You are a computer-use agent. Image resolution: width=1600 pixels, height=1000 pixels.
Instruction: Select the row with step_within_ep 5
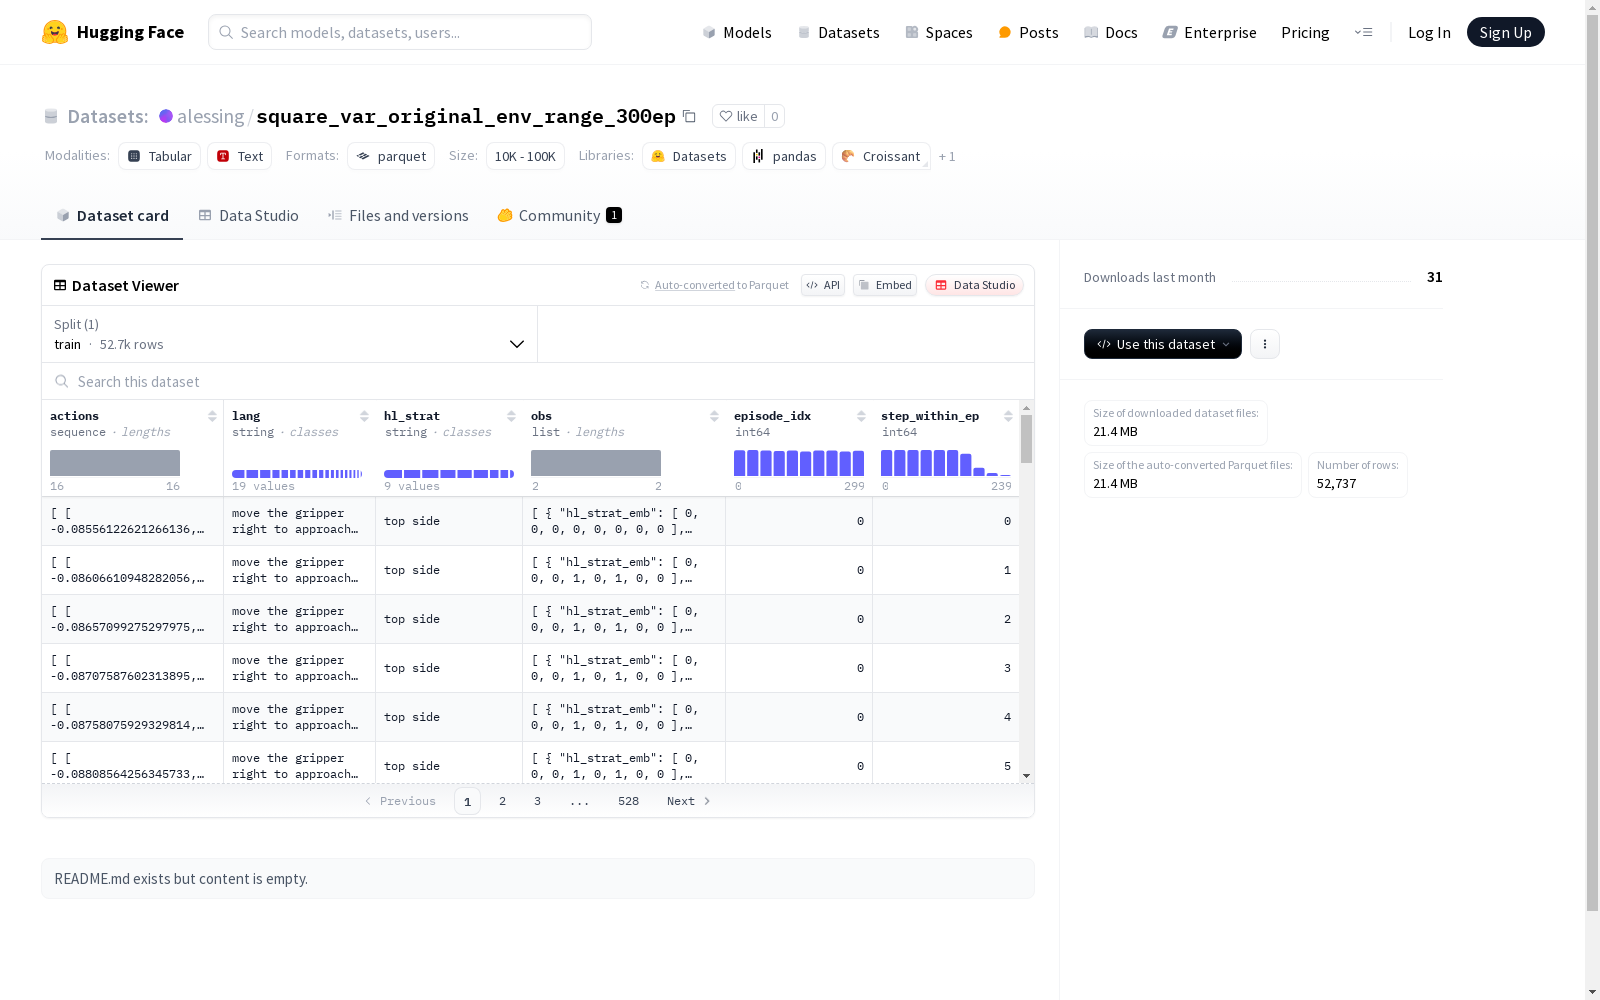(530, 762)
